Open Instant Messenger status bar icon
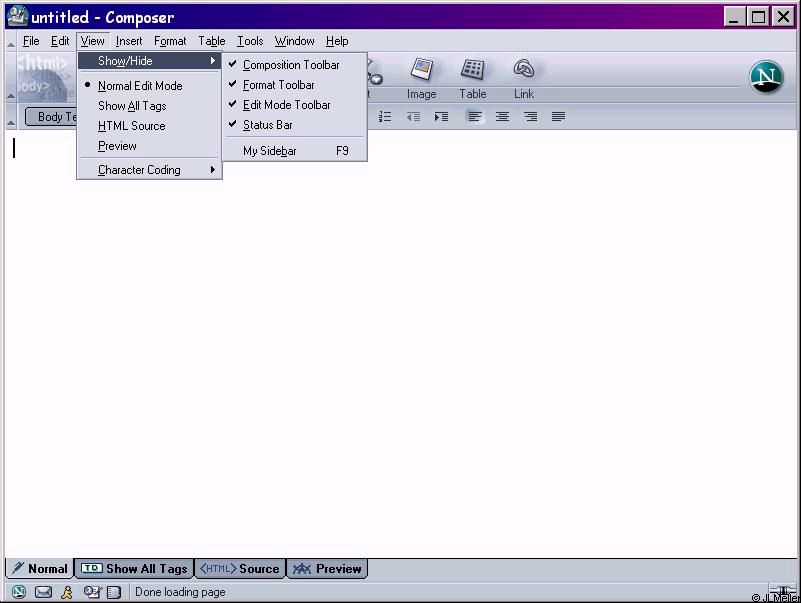Viewport: 801px width, 603px height. (67, 592)
